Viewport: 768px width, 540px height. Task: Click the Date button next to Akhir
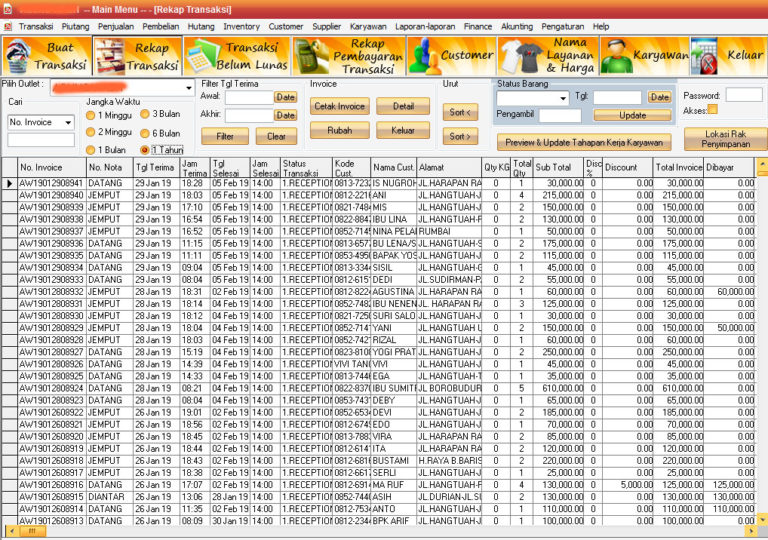[285, 115]
